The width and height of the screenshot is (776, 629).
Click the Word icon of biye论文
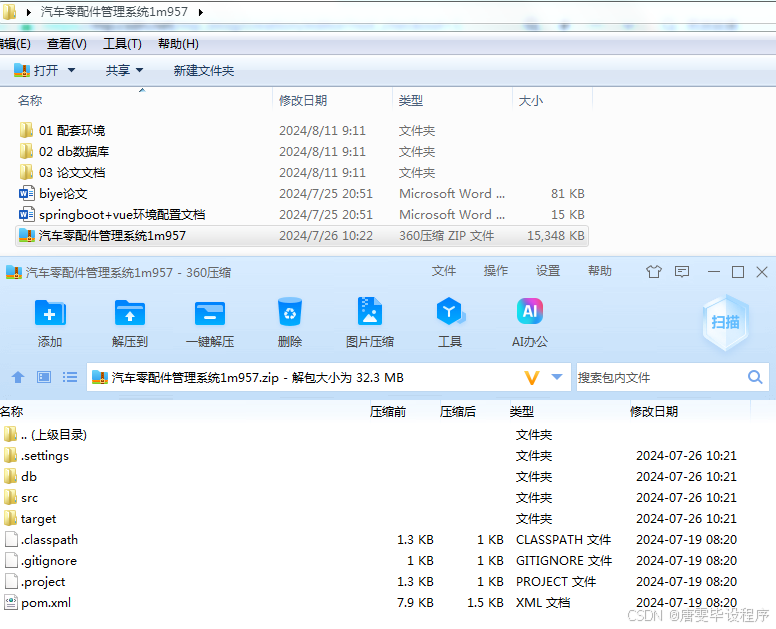[26, 194]
